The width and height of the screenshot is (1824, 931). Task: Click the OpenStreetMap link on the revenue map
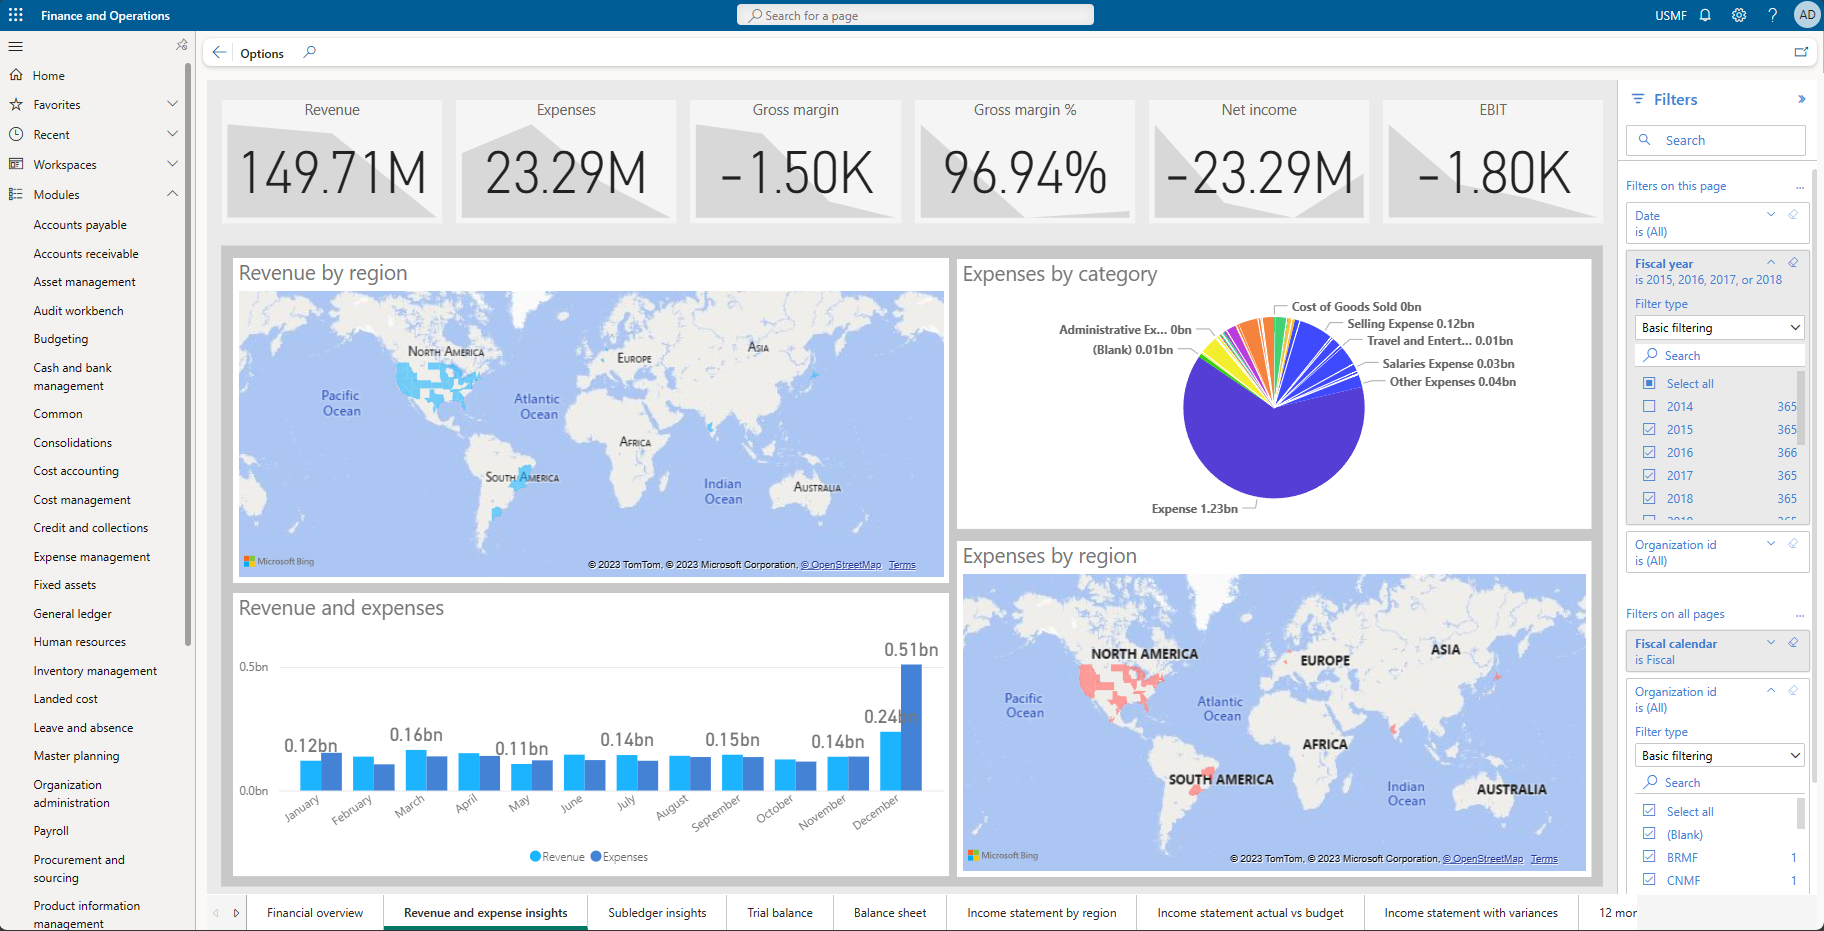tap(842, 564)
